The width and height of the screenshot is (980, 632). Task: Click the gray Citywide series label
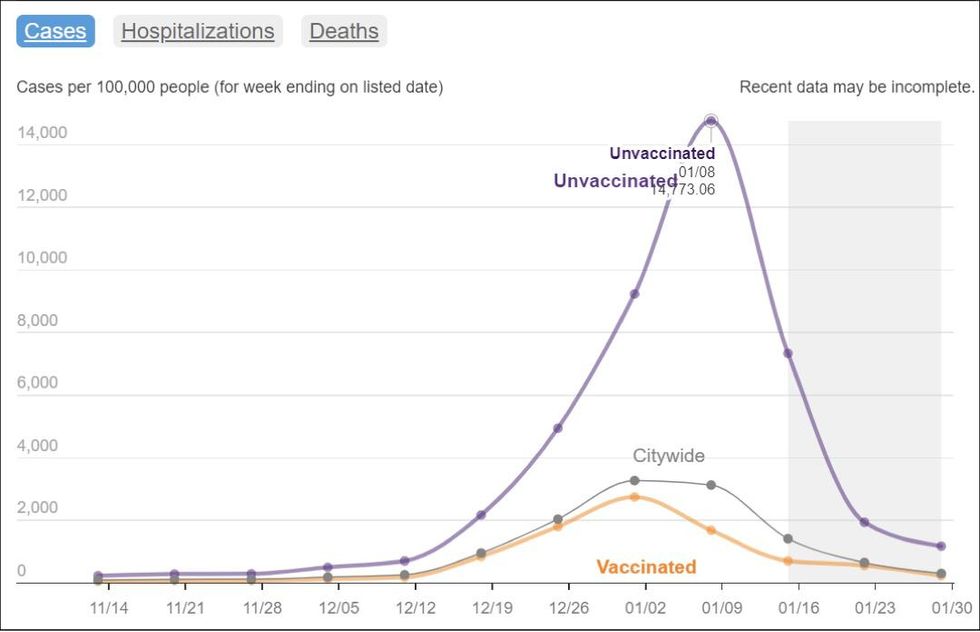pos(669,456)
